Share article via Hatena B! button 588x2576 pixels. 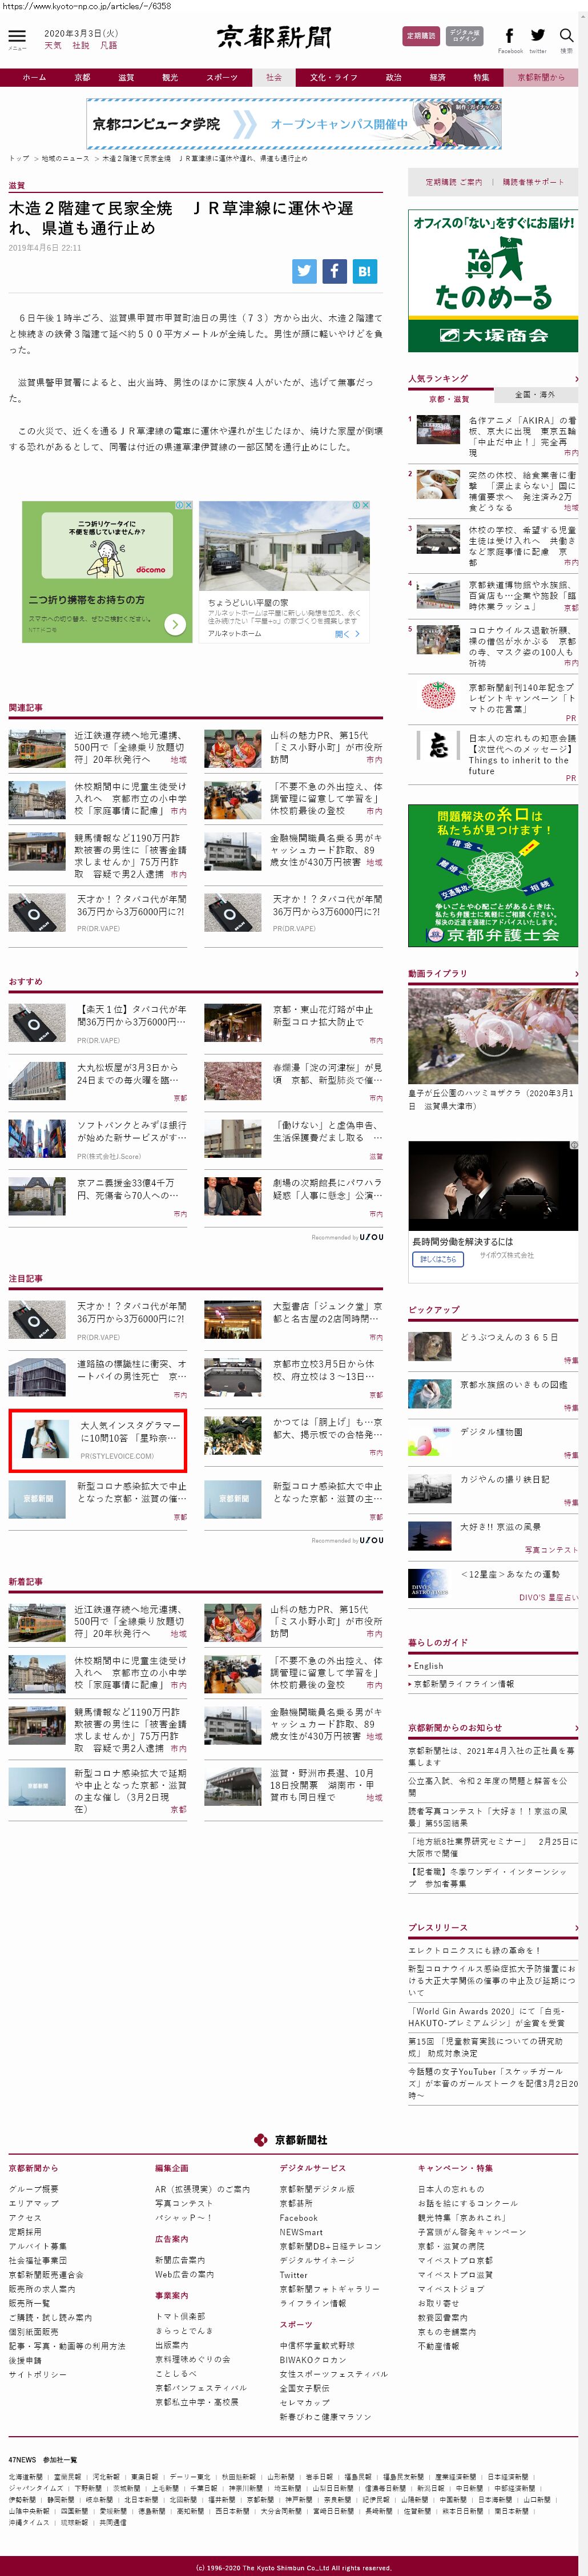[364, 270]
